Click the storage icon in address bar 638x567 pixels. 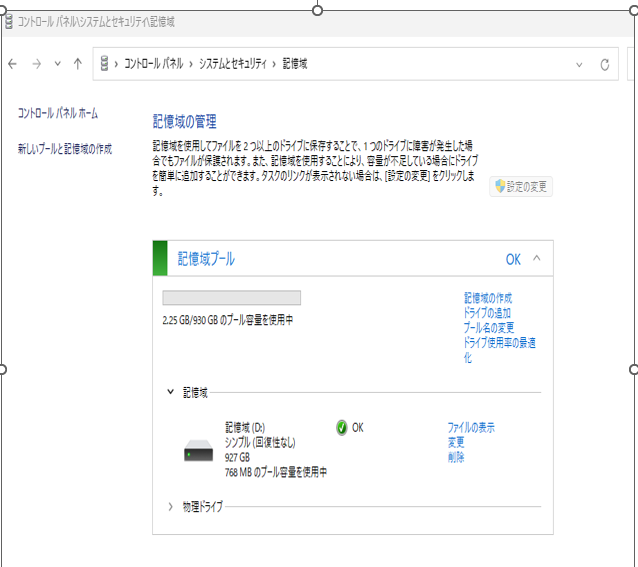pyautogui.click(x=104, y=64)
